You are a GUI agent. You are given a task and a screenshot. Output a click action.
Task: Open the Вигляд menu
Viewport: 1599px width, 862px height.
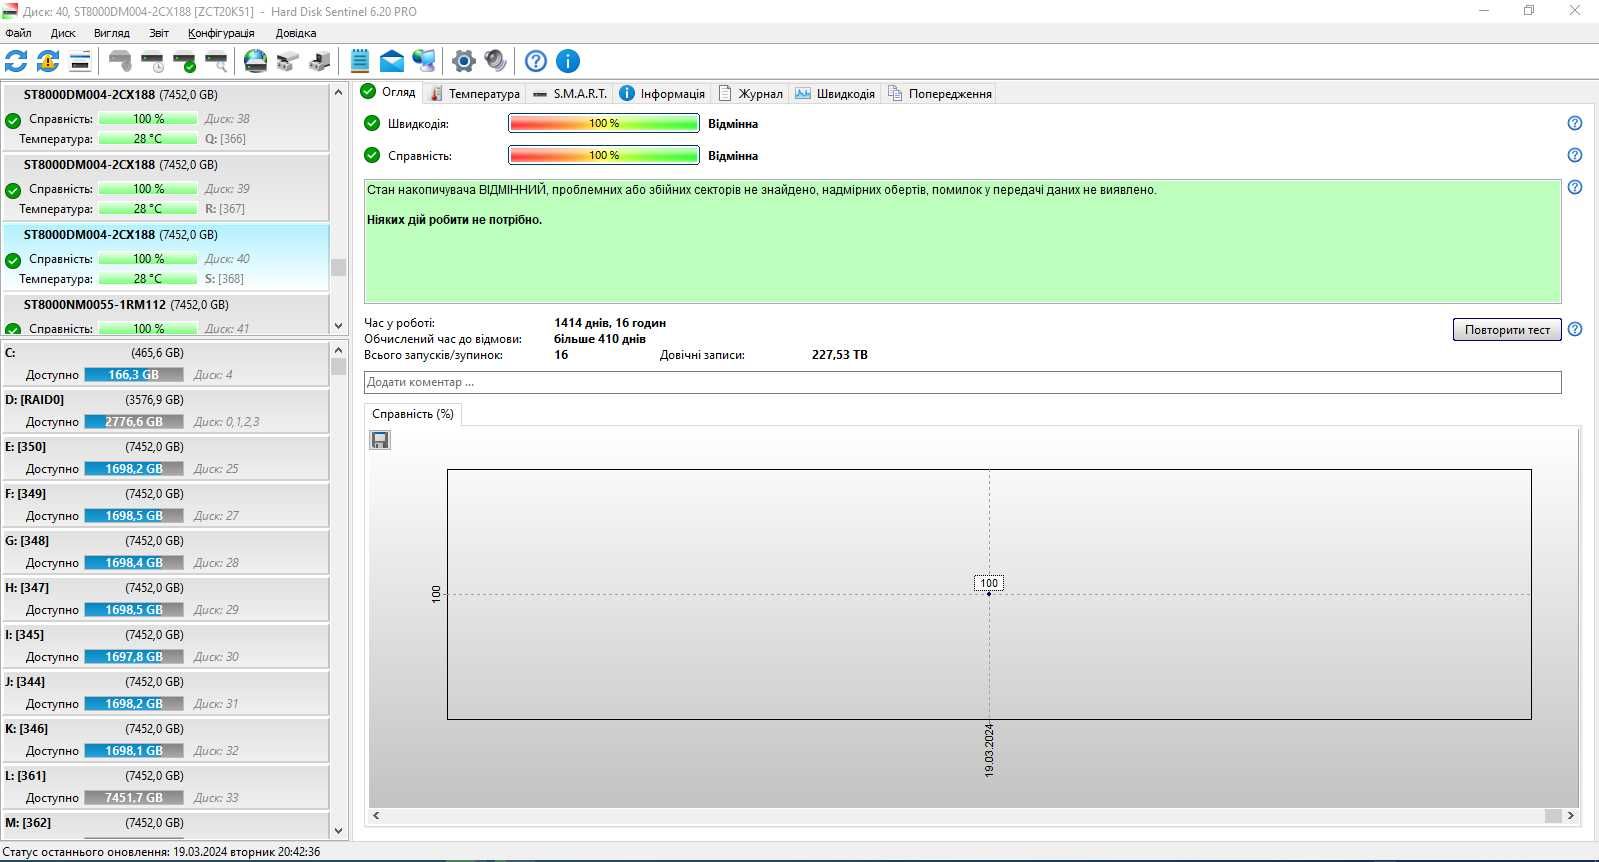coord(112,33)
